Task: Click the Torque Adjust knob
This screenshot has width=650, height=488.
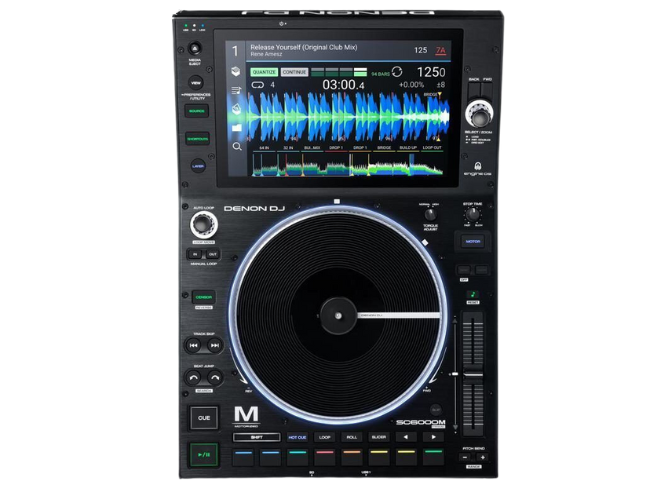Action: (x=430, y=214)
